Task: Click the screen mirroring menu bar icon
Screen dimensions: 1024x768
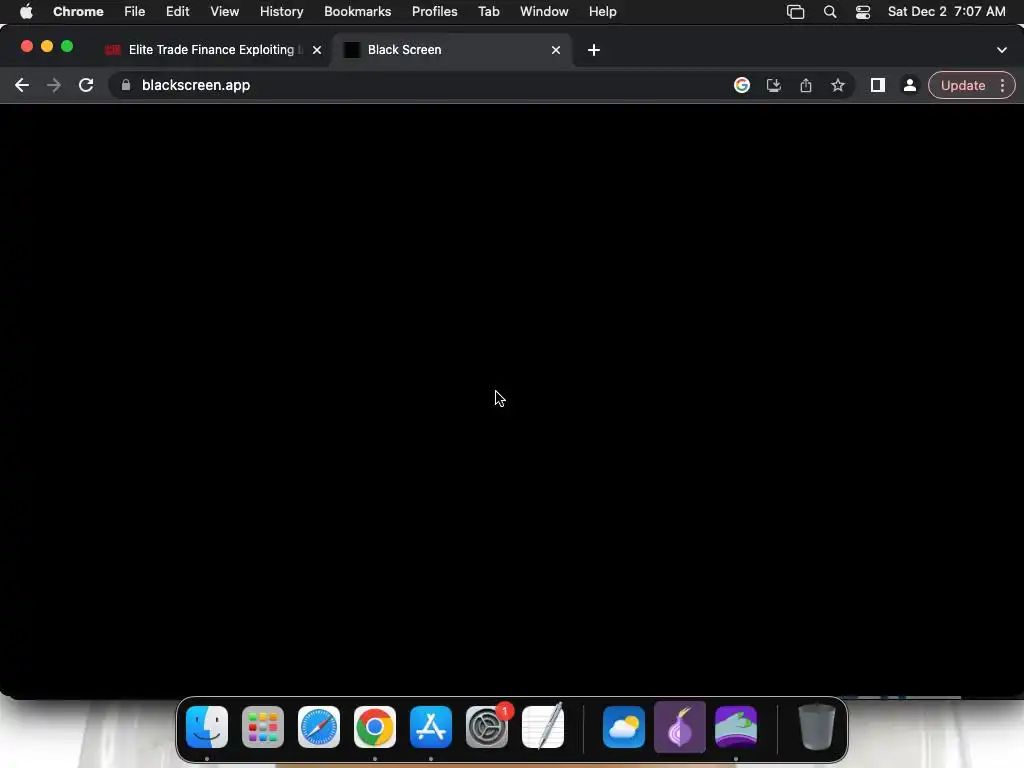Action: 795,12
